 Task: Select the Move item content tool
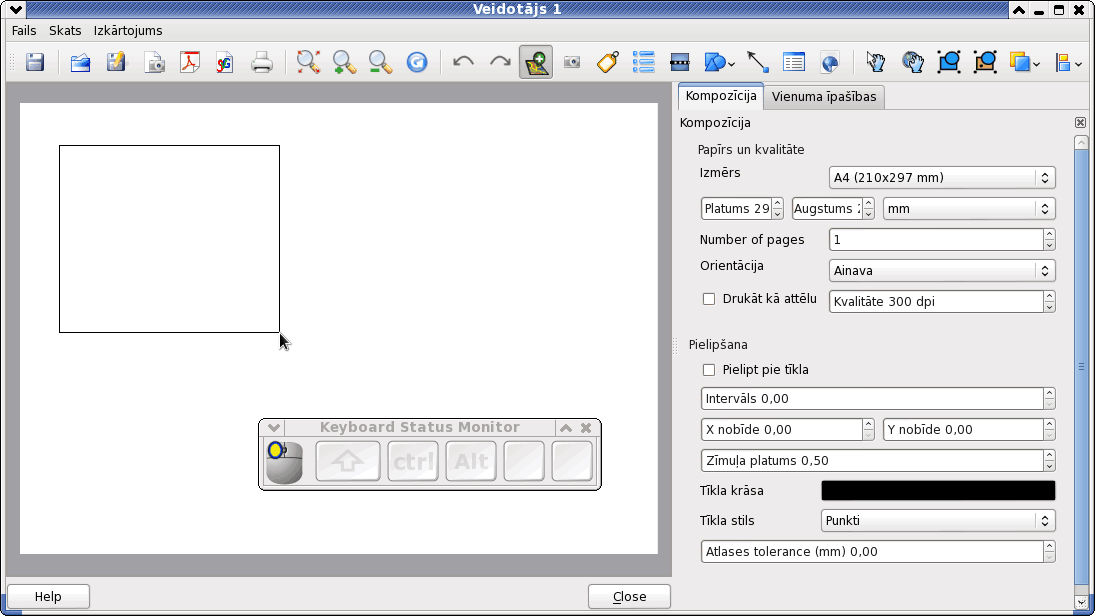[912, 62]
